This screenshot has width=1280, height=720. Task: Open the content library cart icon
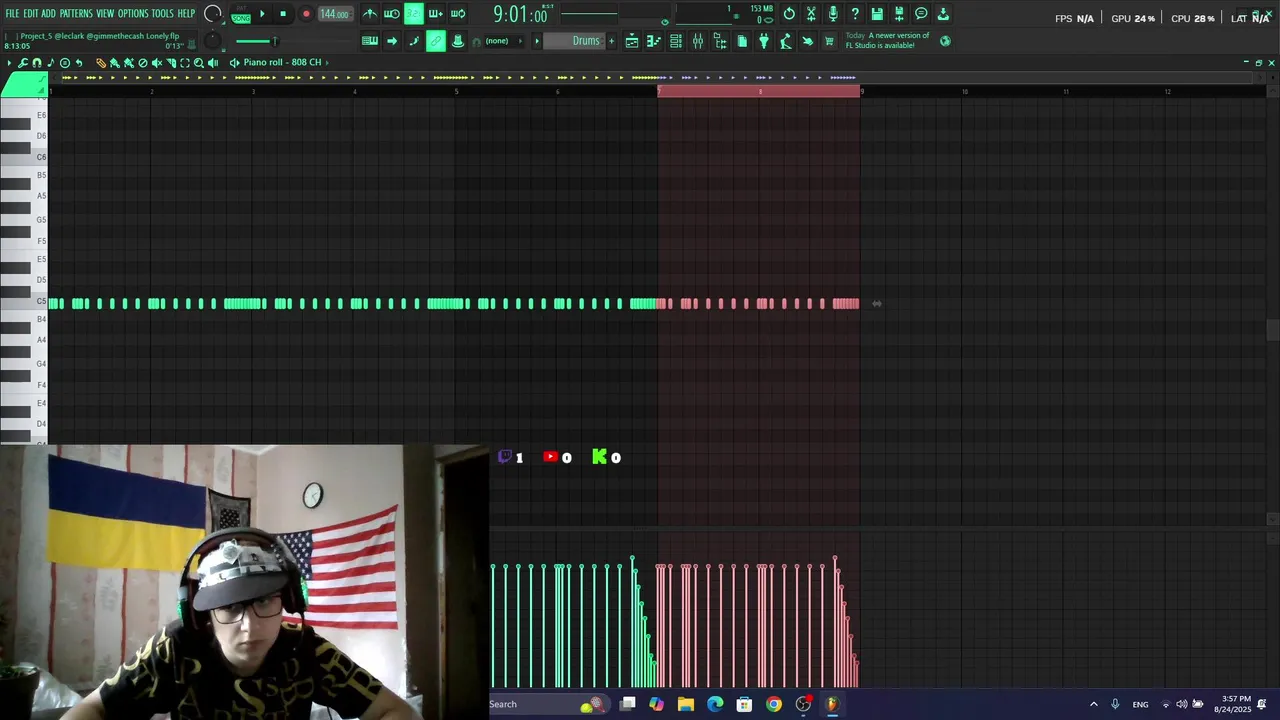[x=829, y=41]
